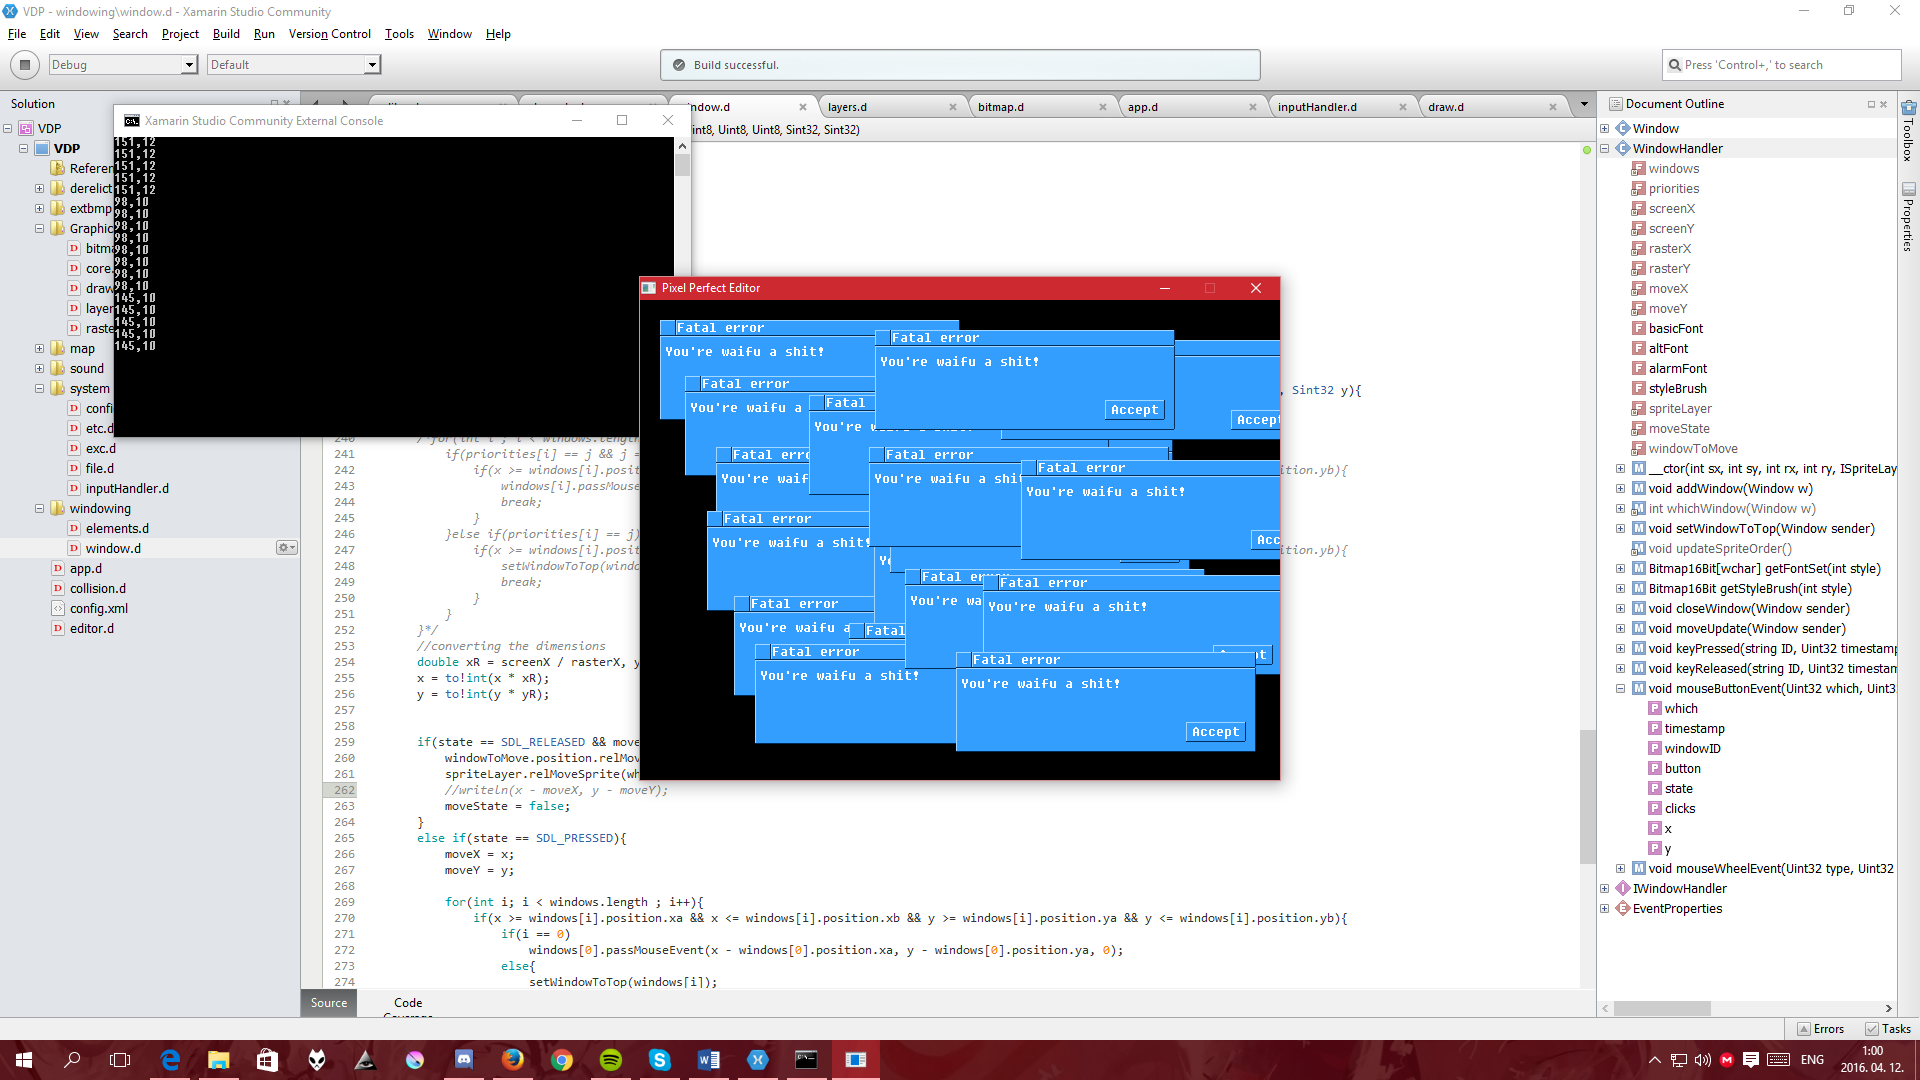Collapse mouseButtonEvent method in outline
The image size is (1920, 1080).
pyautogui.click(x=1620, y=688)
